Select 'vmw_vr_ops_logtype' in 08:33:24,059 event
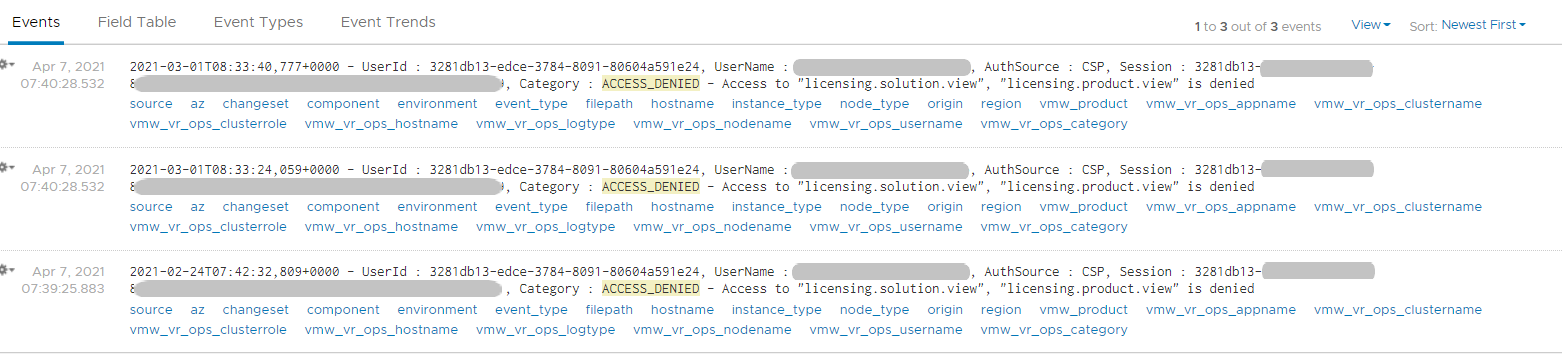 545,227
